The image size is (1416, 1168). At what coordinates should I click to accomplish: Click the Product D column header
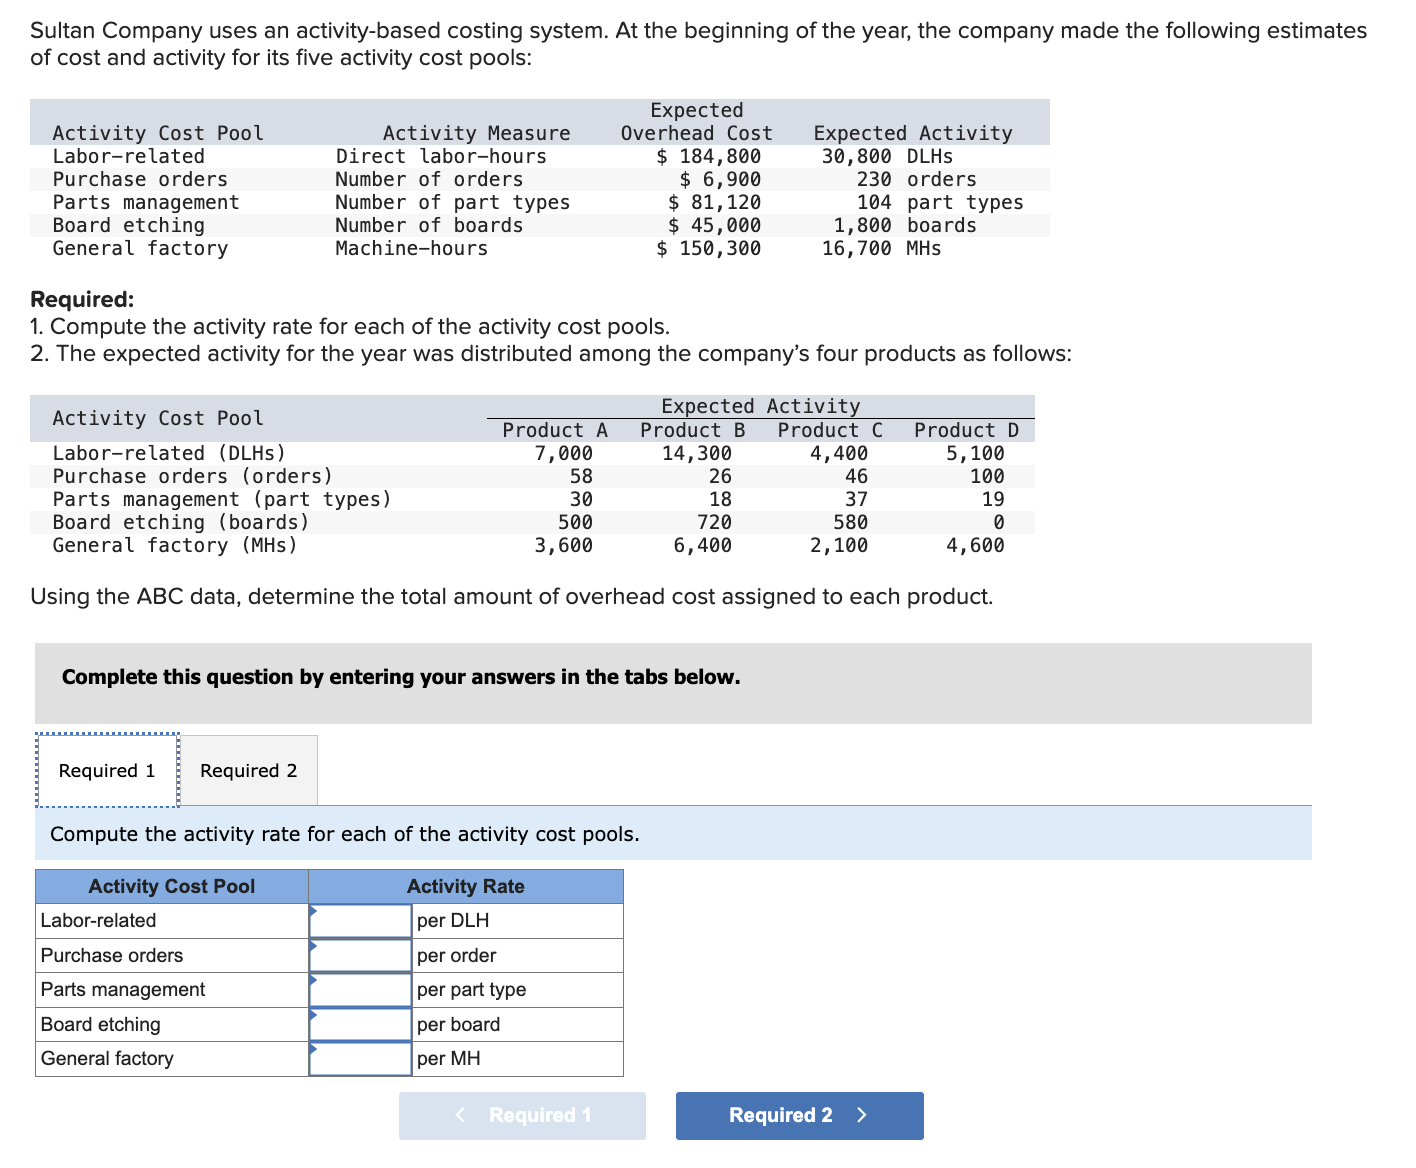click(x=967, y=430)
